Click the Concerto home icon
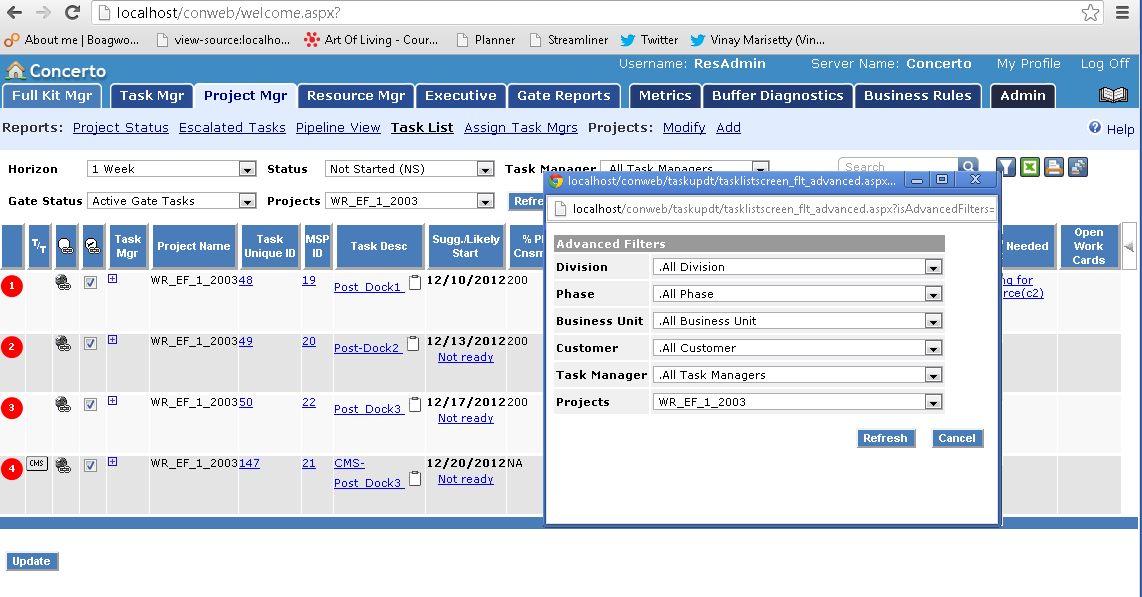 (x=15, y=71)
